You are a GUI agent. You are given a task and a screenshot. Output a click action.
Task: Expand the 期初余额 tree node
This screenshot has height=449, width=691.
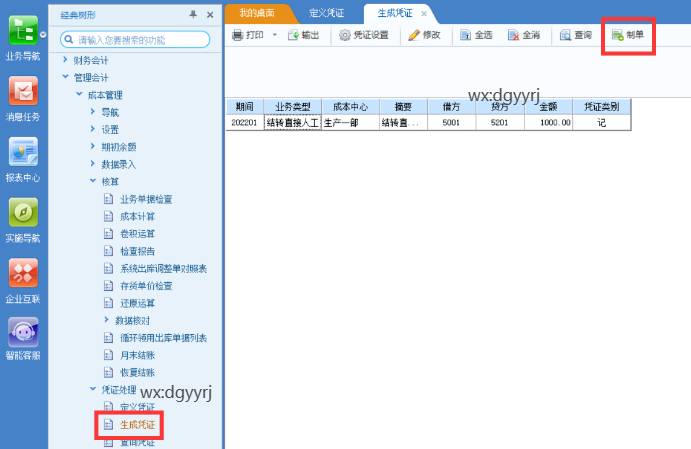(x=92, y=147)
